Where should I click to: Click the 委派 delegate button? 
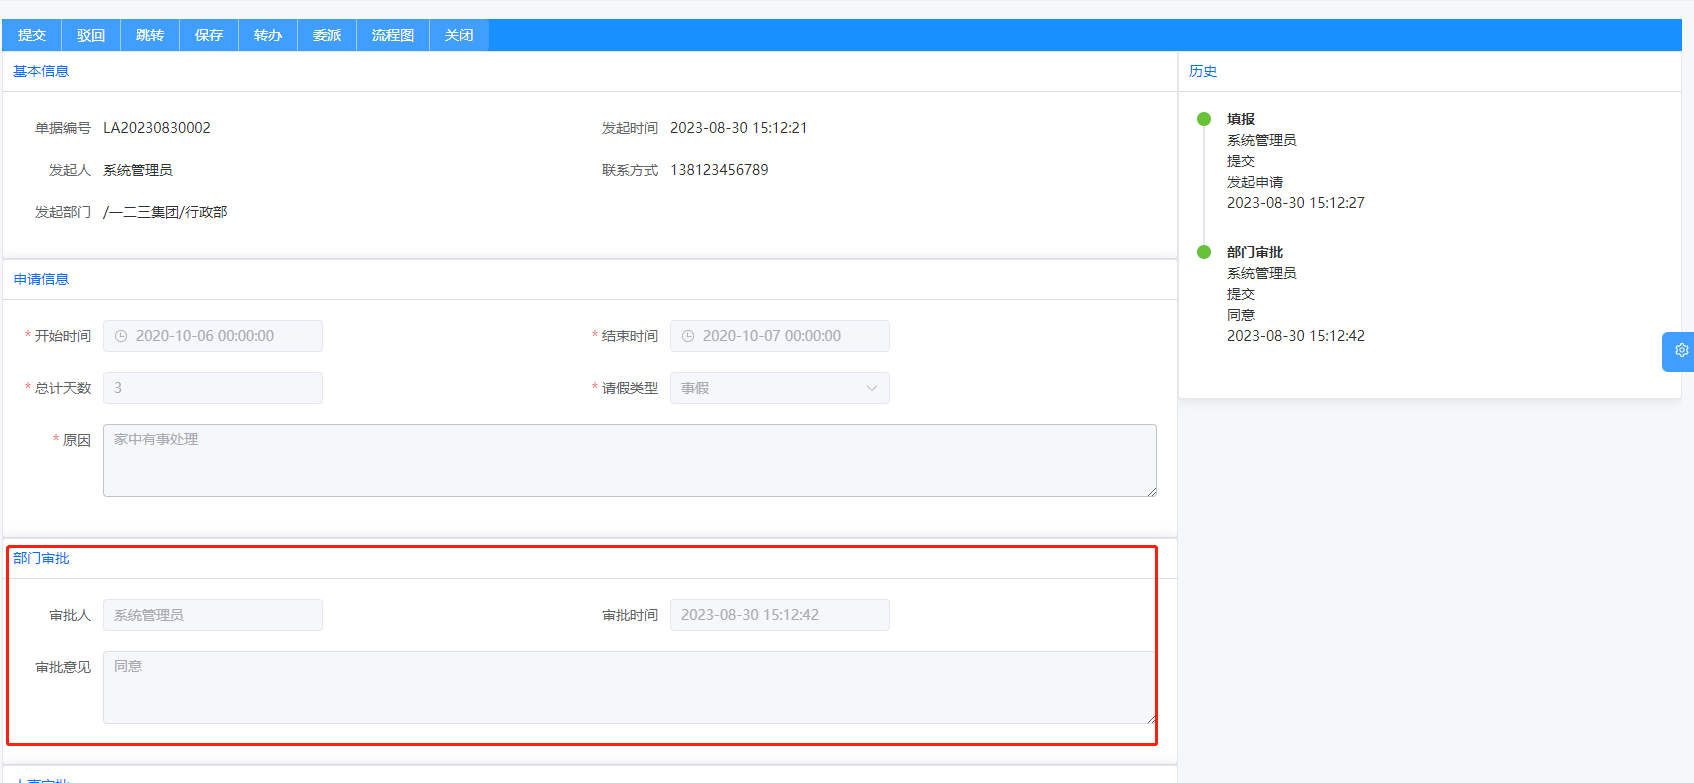click(x=327, y=35)
